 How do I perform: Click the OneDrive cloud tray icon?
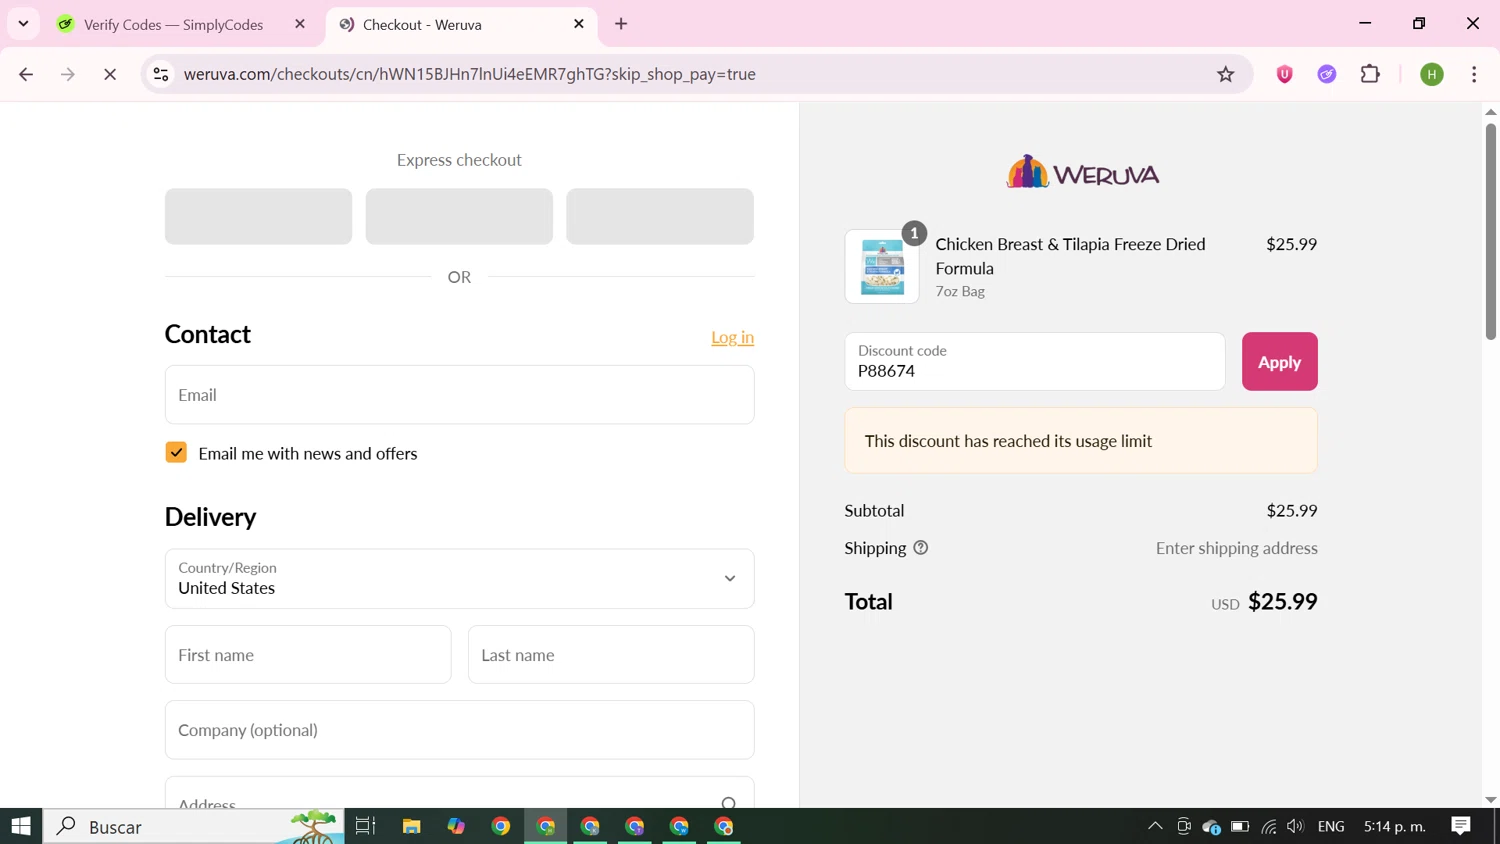[x=1211, y=826]
